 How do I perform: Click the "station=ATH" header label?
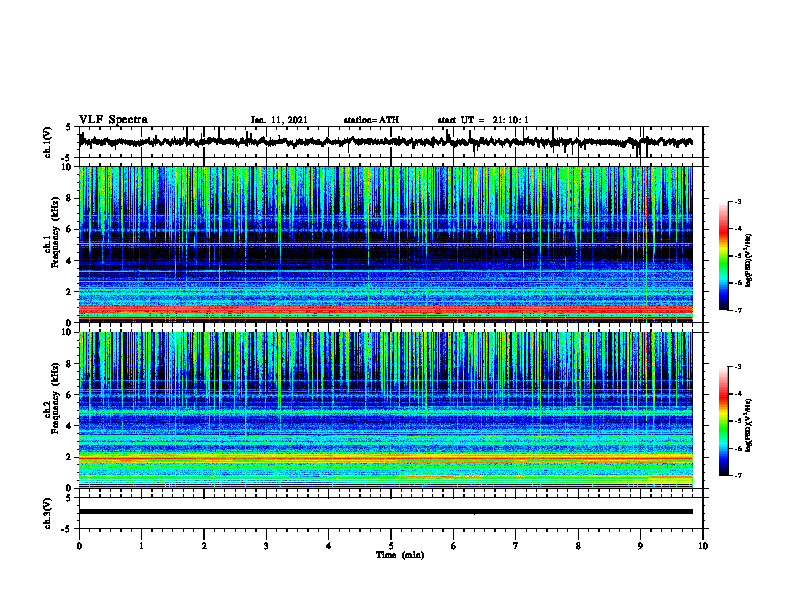pyautogui.click(x=371, y=120)
